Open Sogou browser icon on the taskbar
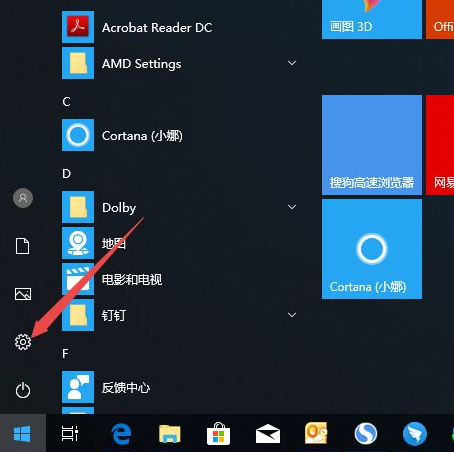Screen dimensions: 454x452 point(366,434)
